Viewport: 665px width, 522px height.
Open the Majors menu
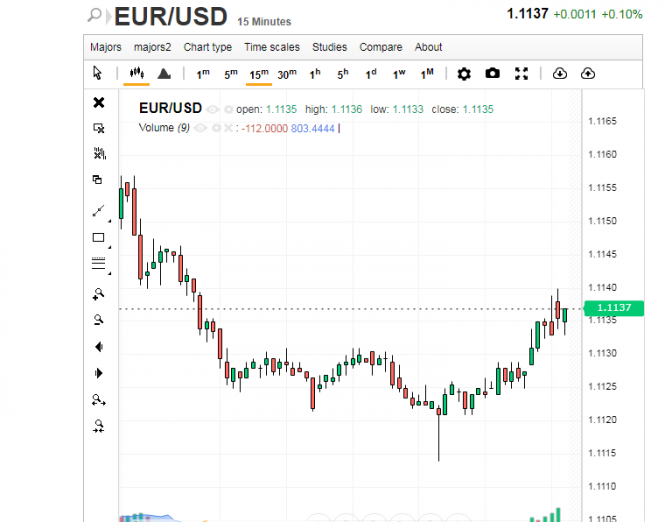[x=106, y=47]
